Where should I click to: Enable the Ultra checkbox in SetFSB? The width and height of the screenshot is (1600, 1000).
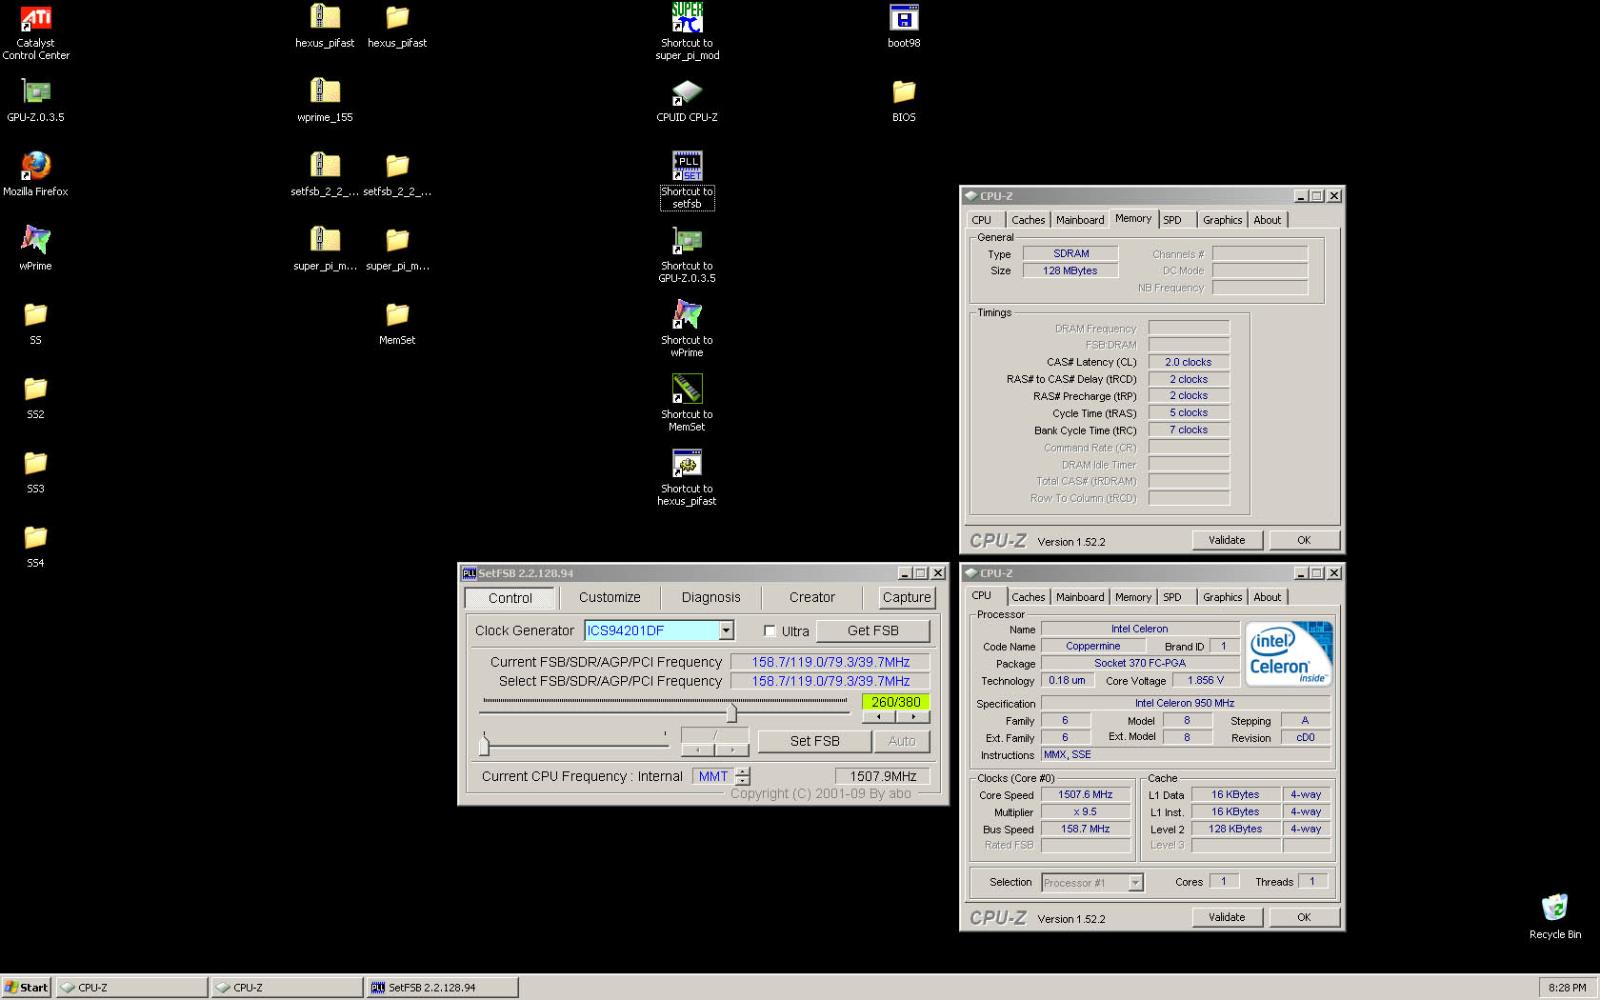click(x=770, y=631)
